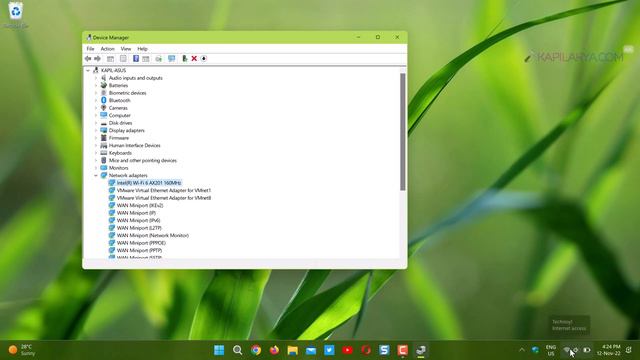Click the Device Manager vertical scrollbar thumb
Viewport: 640px width, 360px height.
click(x=403, y=132)
